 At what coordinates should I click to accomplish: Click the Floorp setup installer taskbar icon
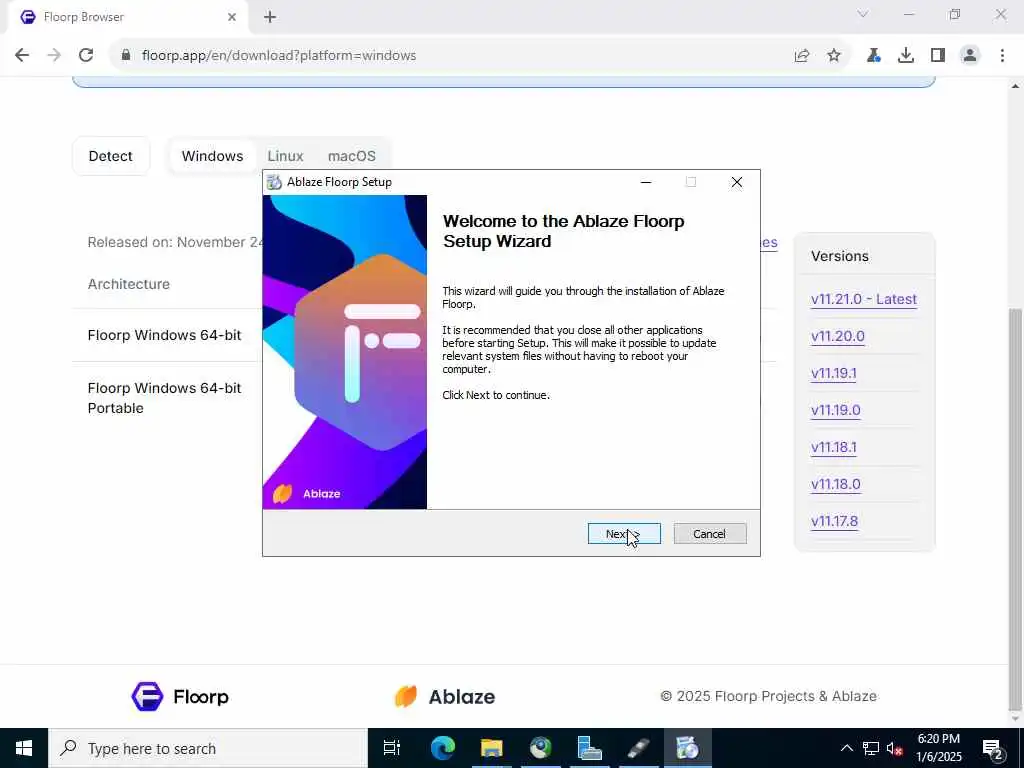click(687, 748)
